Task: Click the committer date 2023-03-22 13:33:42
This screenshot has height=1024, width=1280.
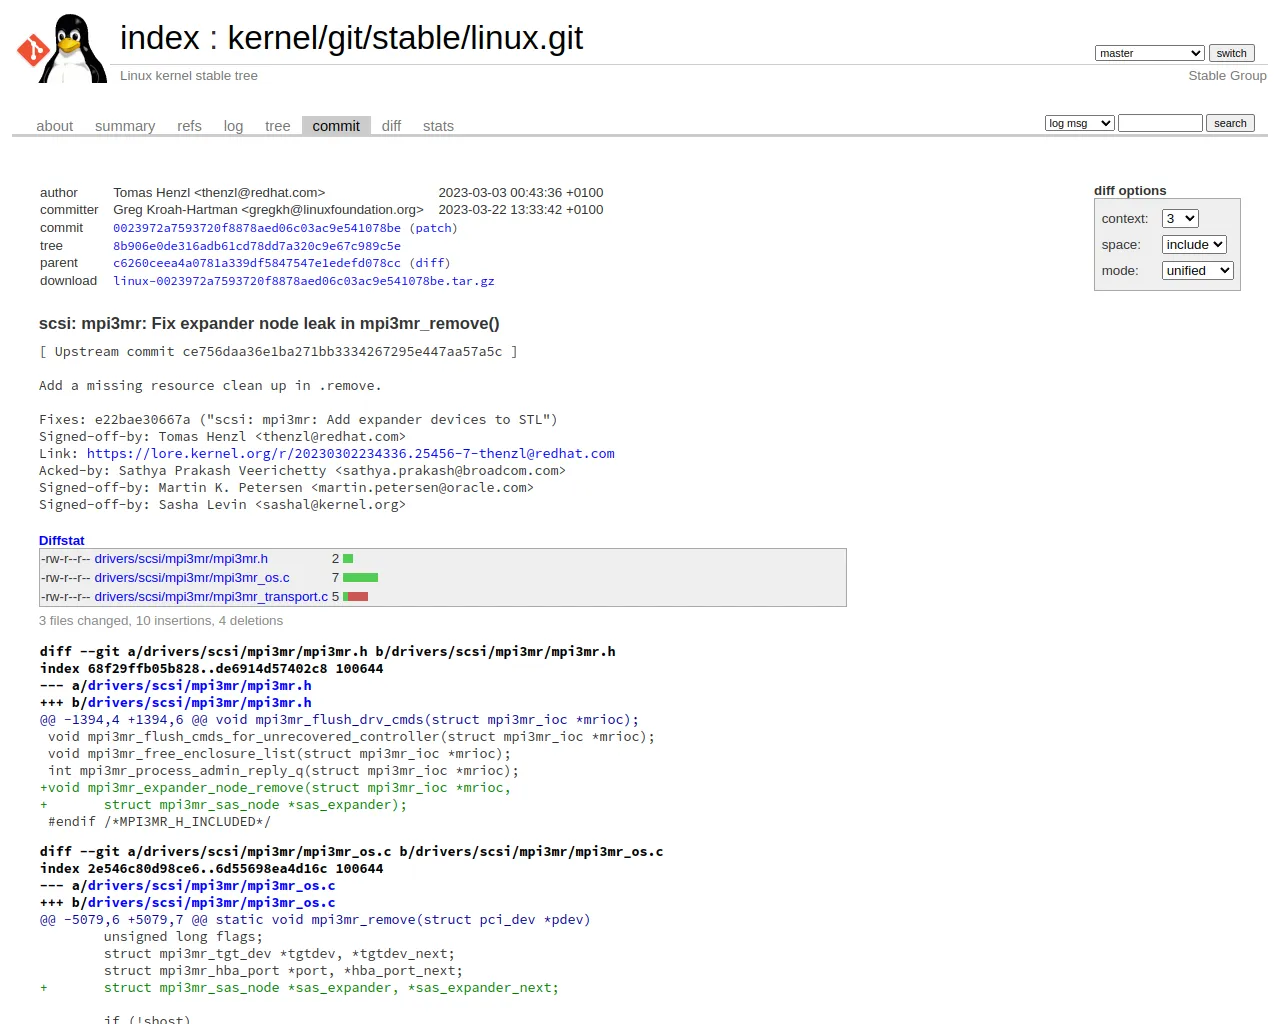Action: tap(521, 210)
